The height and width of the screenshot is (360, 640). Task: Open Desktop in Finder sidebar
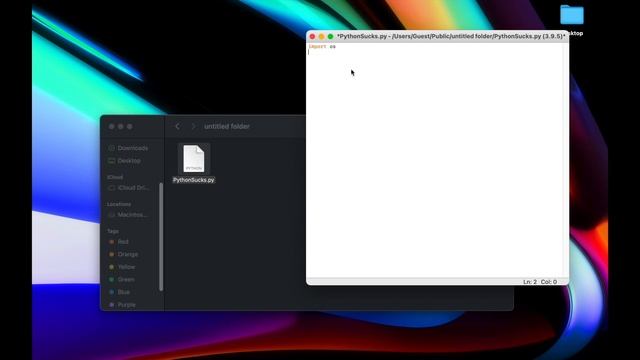[124, 161]
